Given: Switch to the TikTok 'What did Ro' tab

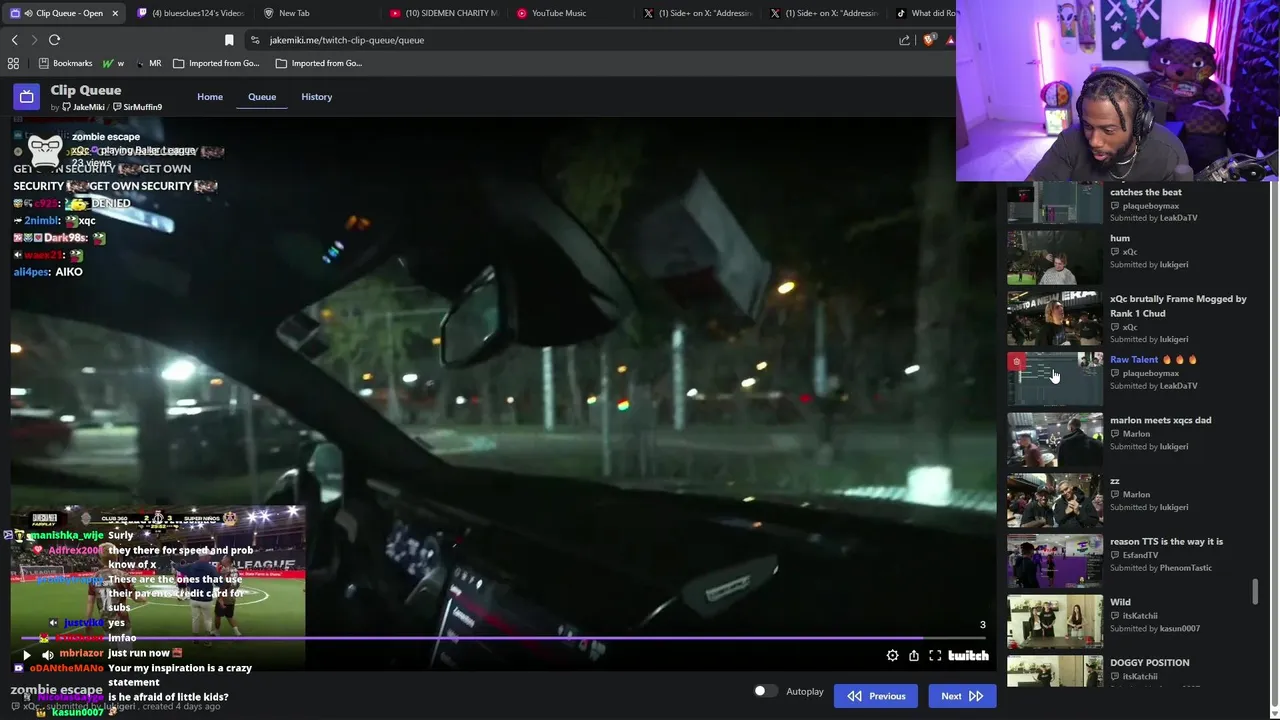Looking at the screenshot, I should (x=923, y=13).
